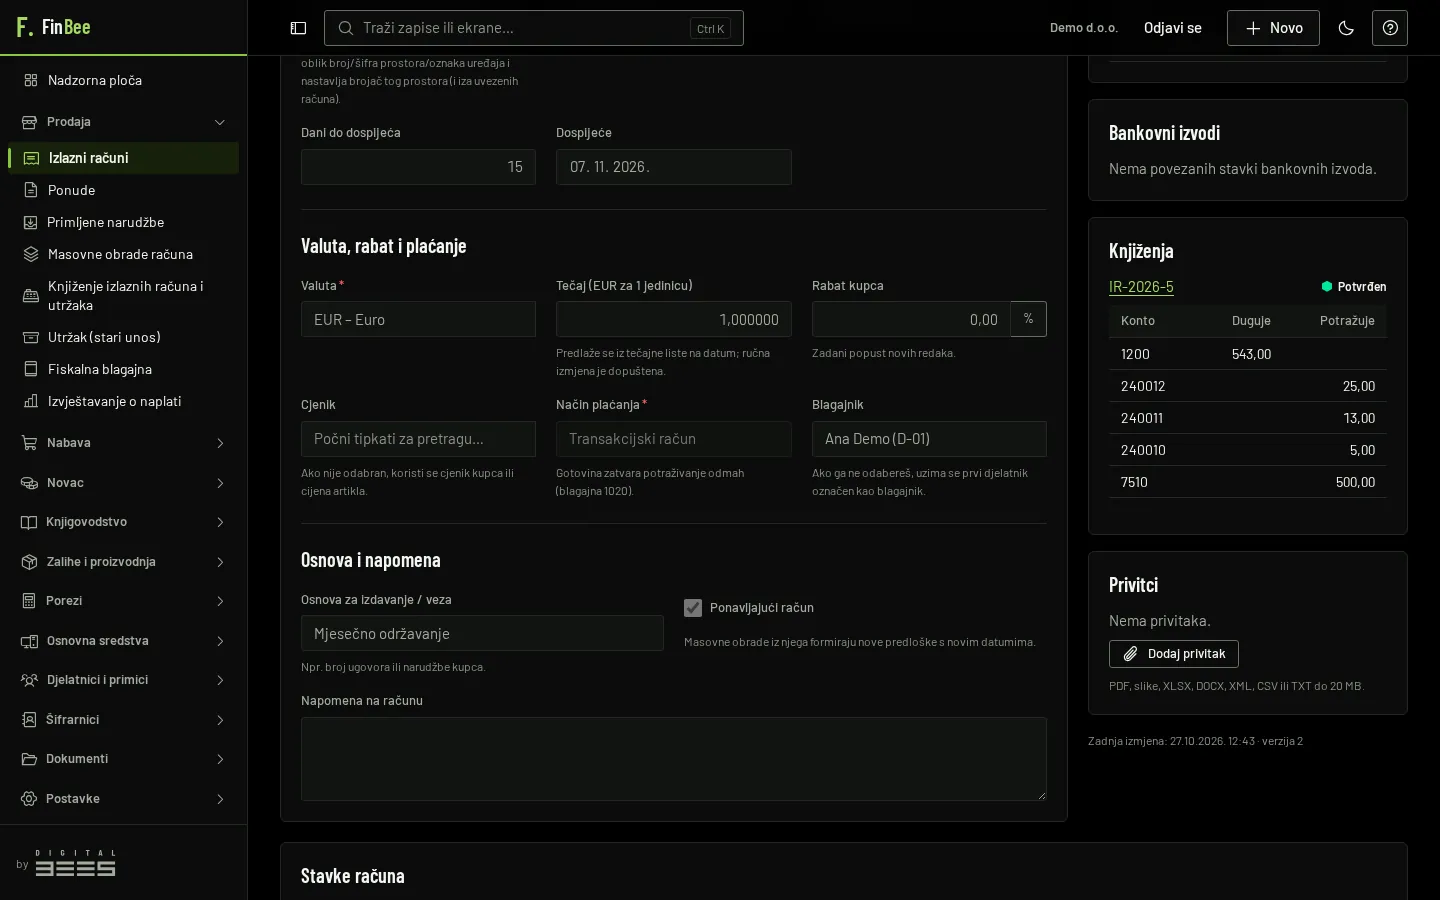This screenshot has height=900, width=1440.
Task: Click the Nadzorna ploča dashboard icon
Action: point(31,80)
